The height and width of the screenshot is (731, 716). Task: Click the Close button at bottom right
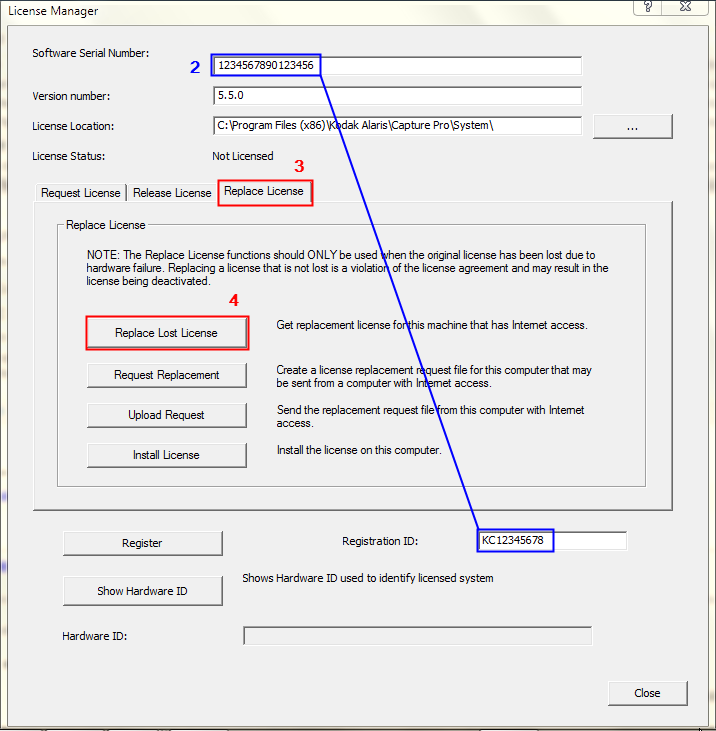[x=647, y=693]
